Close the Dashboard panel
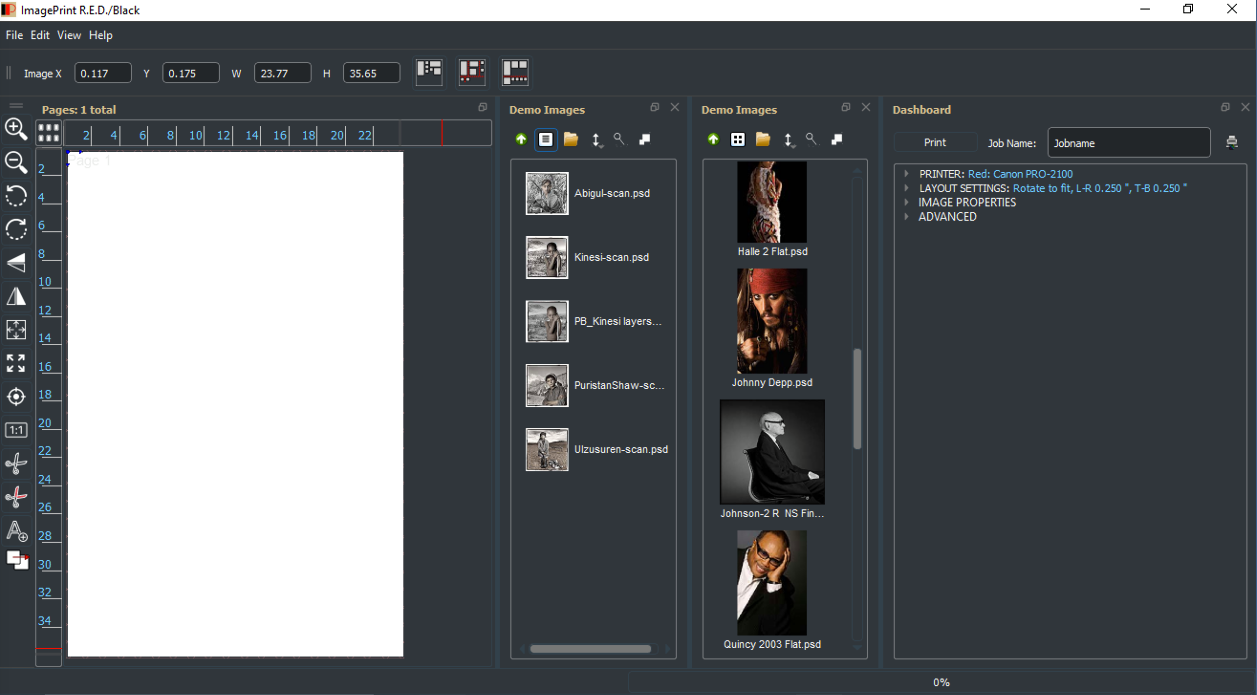The image size is (1257, 695). coord(1245,107)
